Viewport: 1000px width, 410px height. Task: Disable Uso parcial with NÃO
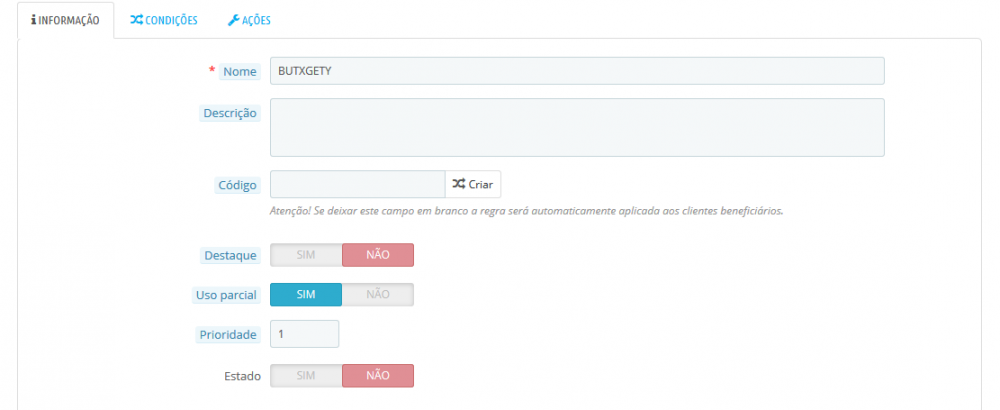[x=377, y=295]
